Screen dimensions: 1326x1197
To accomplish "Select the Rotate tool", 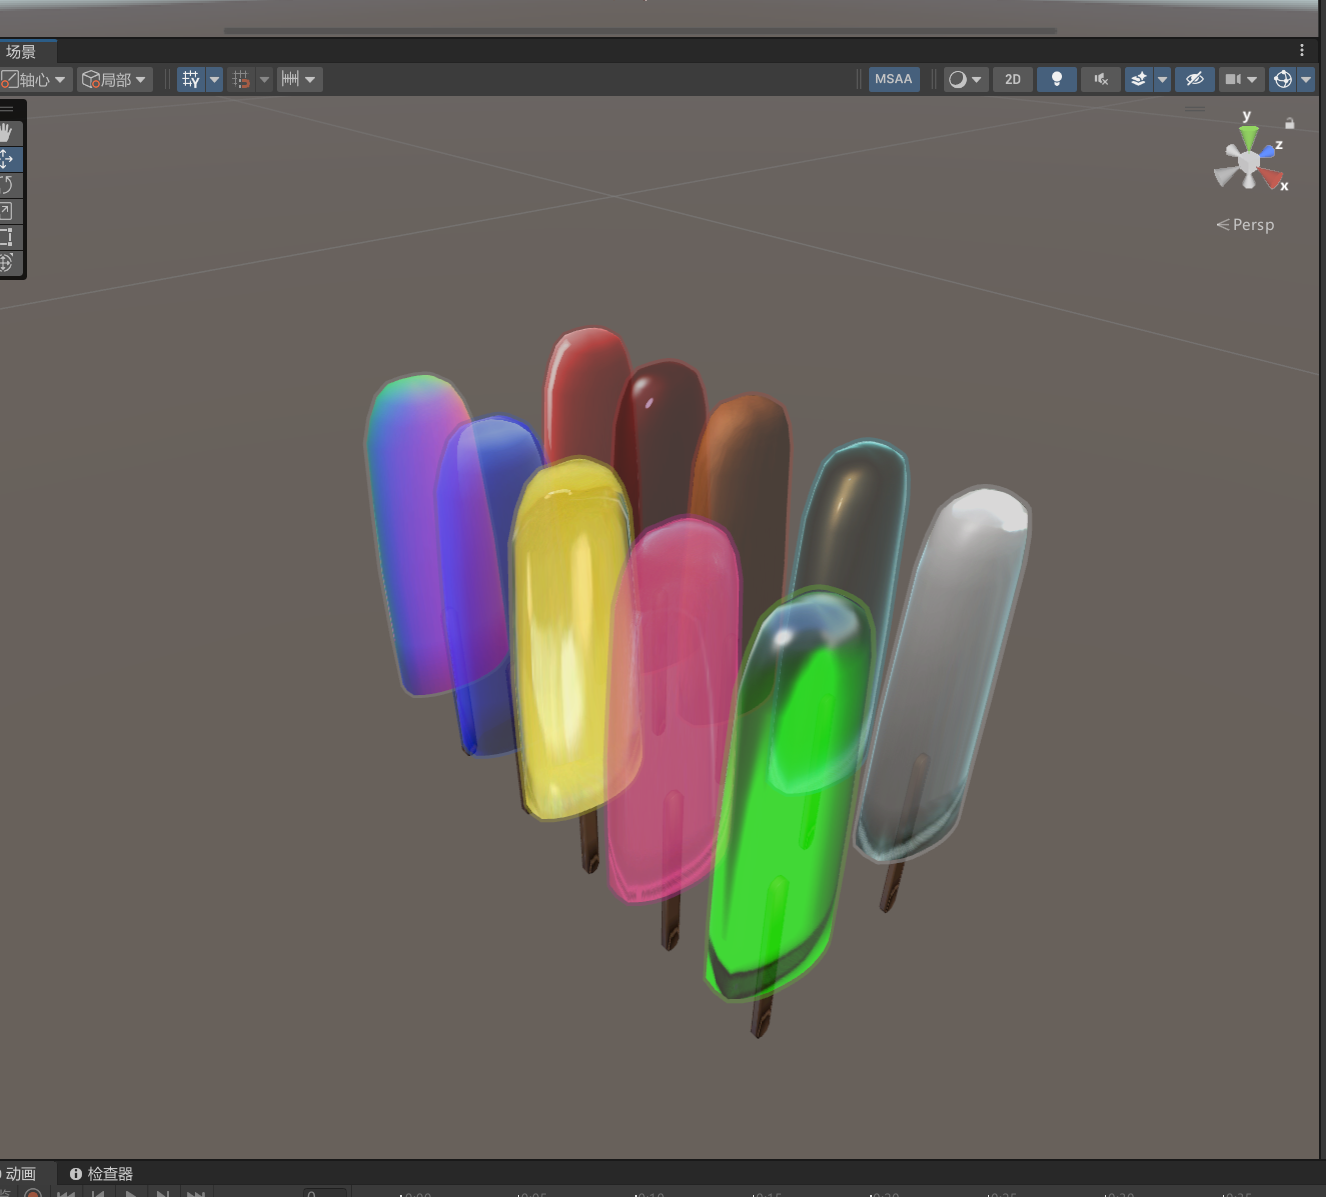I will pos(8,185).
